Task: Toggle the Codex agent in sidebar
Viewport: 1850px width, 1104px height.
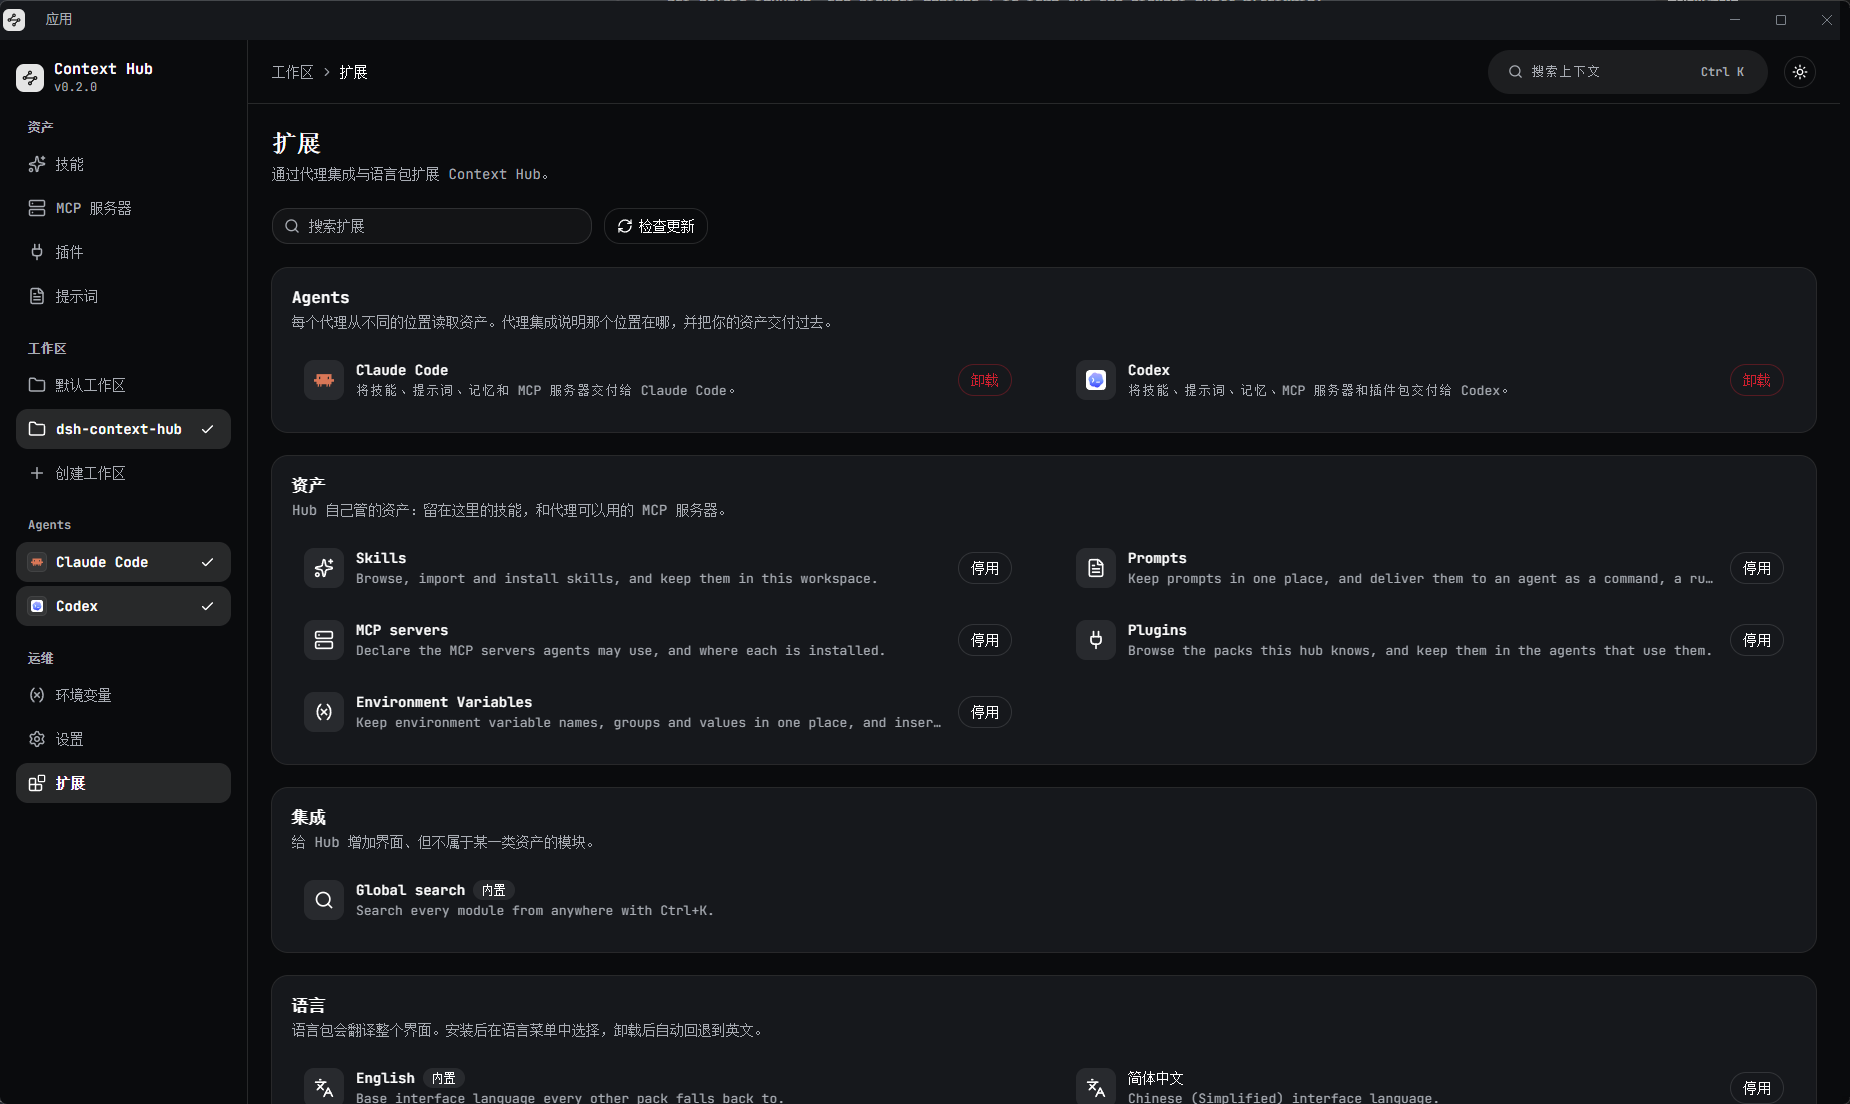Action: point(123,606)
